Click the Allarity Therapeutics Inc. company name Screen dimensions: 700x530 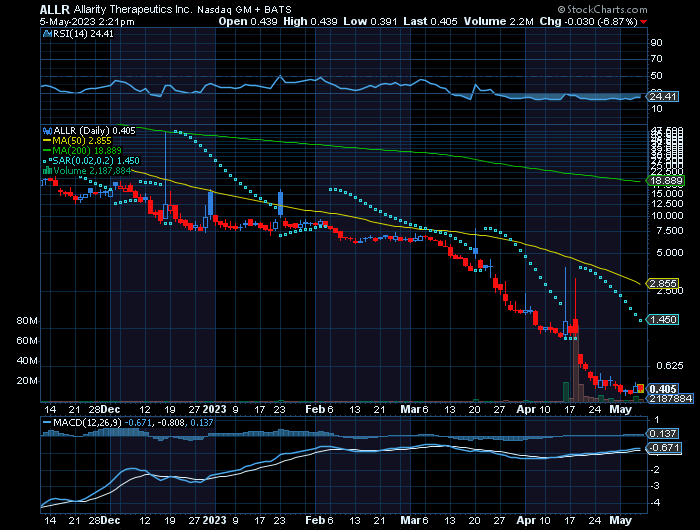point(133,9)
